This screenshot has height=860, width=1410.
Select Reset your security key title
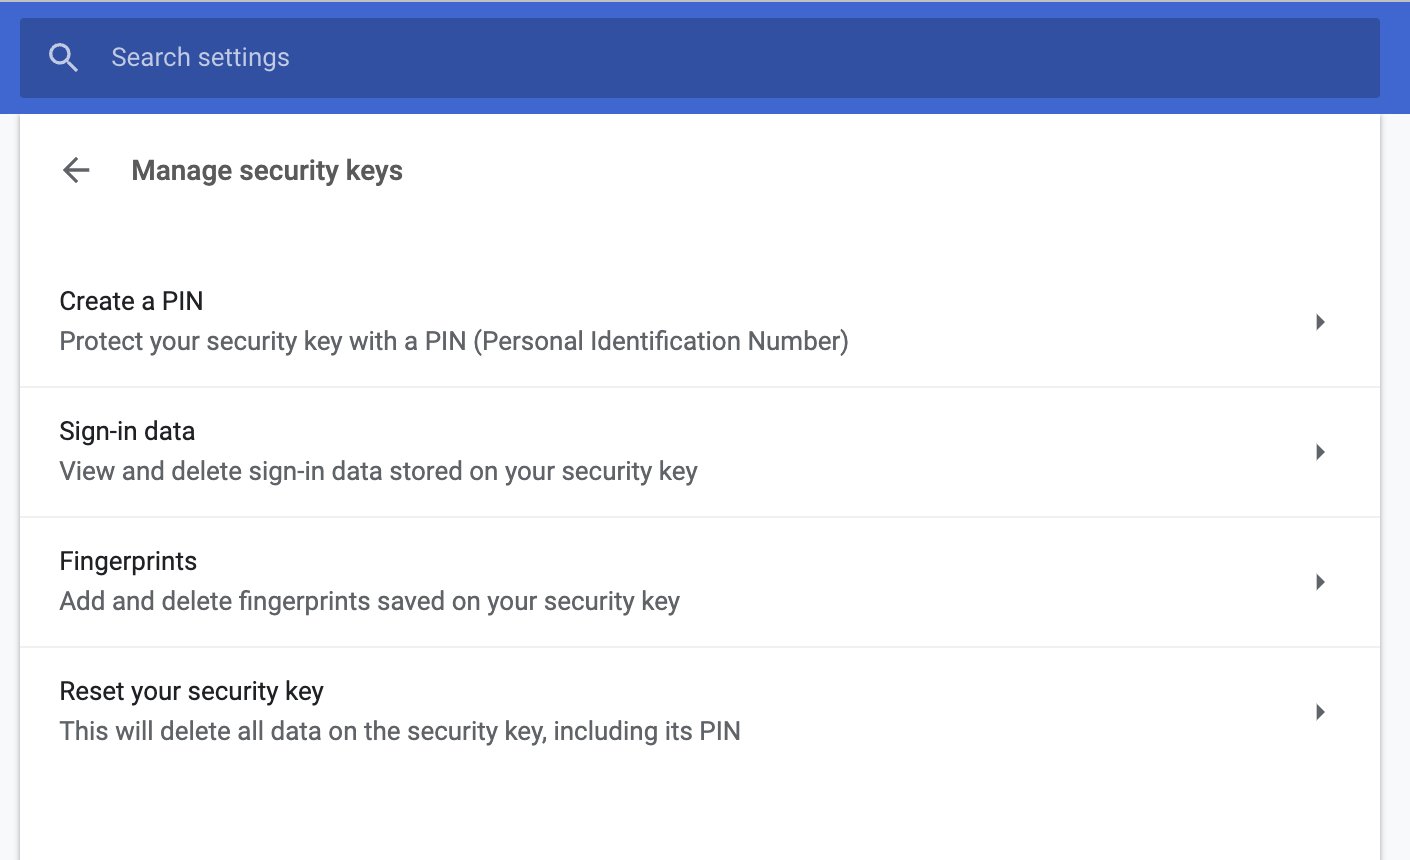tap(191, 691)
